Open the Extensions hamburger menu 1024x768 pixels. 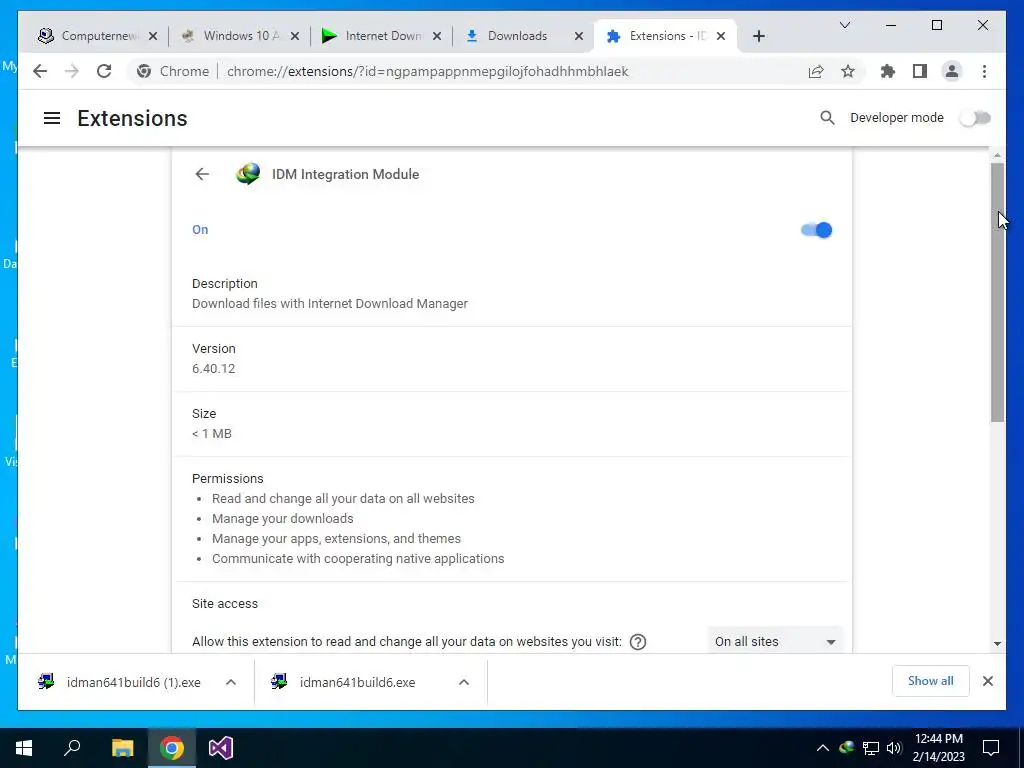52,118
